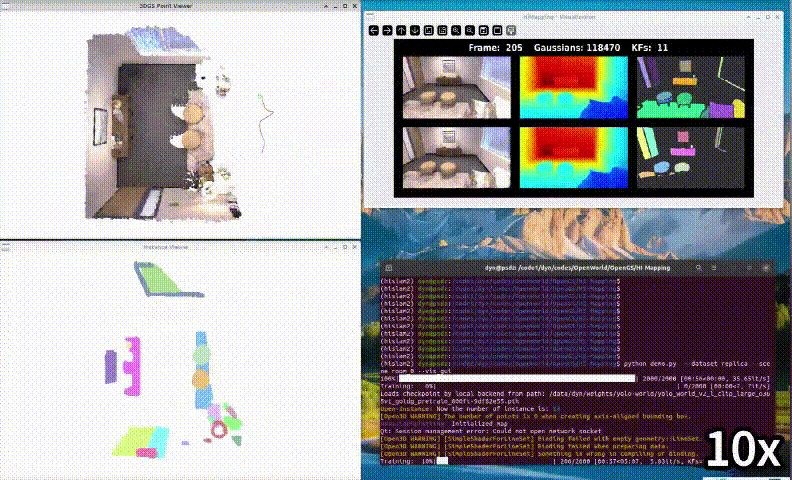Click the gray last icon in visualizer toolbar
The height and width of the screenshot is (480, 792).
pos(511,31)
